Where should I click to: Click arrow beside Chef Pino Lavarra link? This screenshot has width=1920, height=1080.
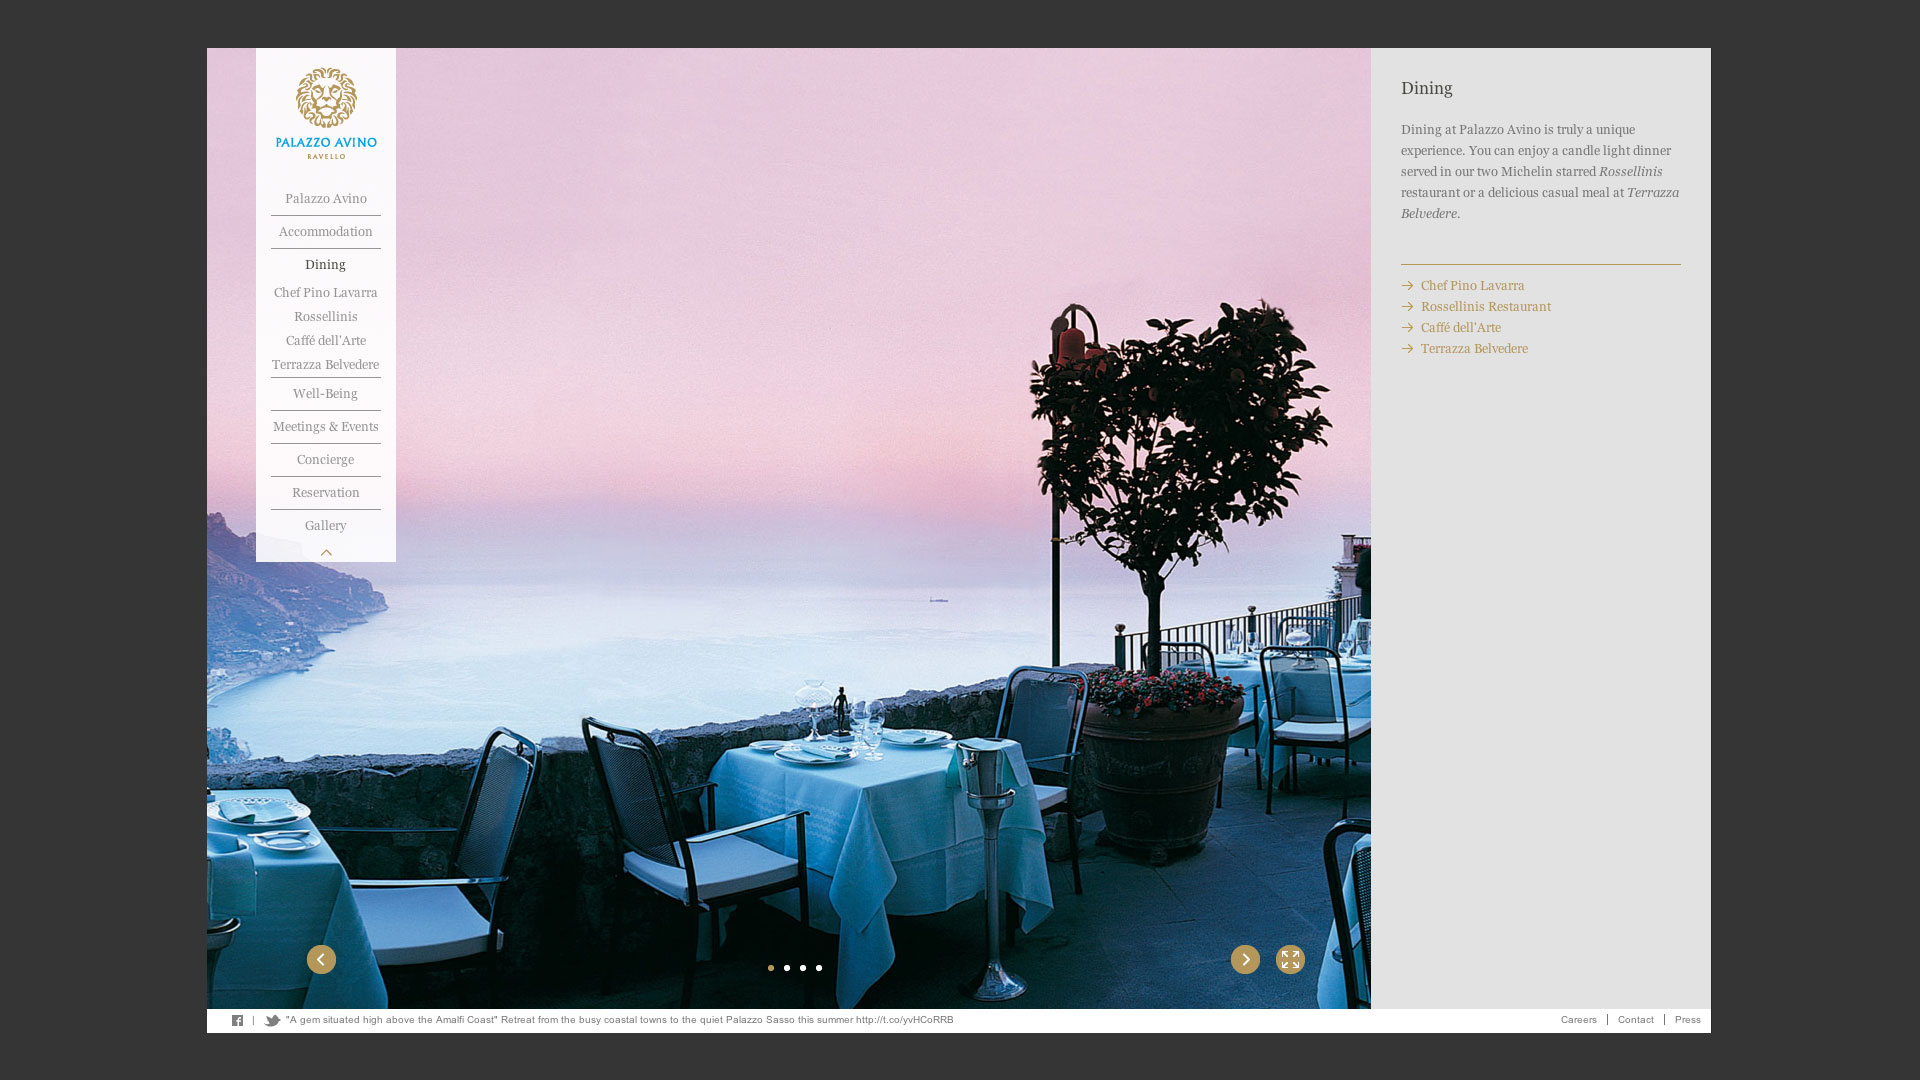(x=1407, y=286)
